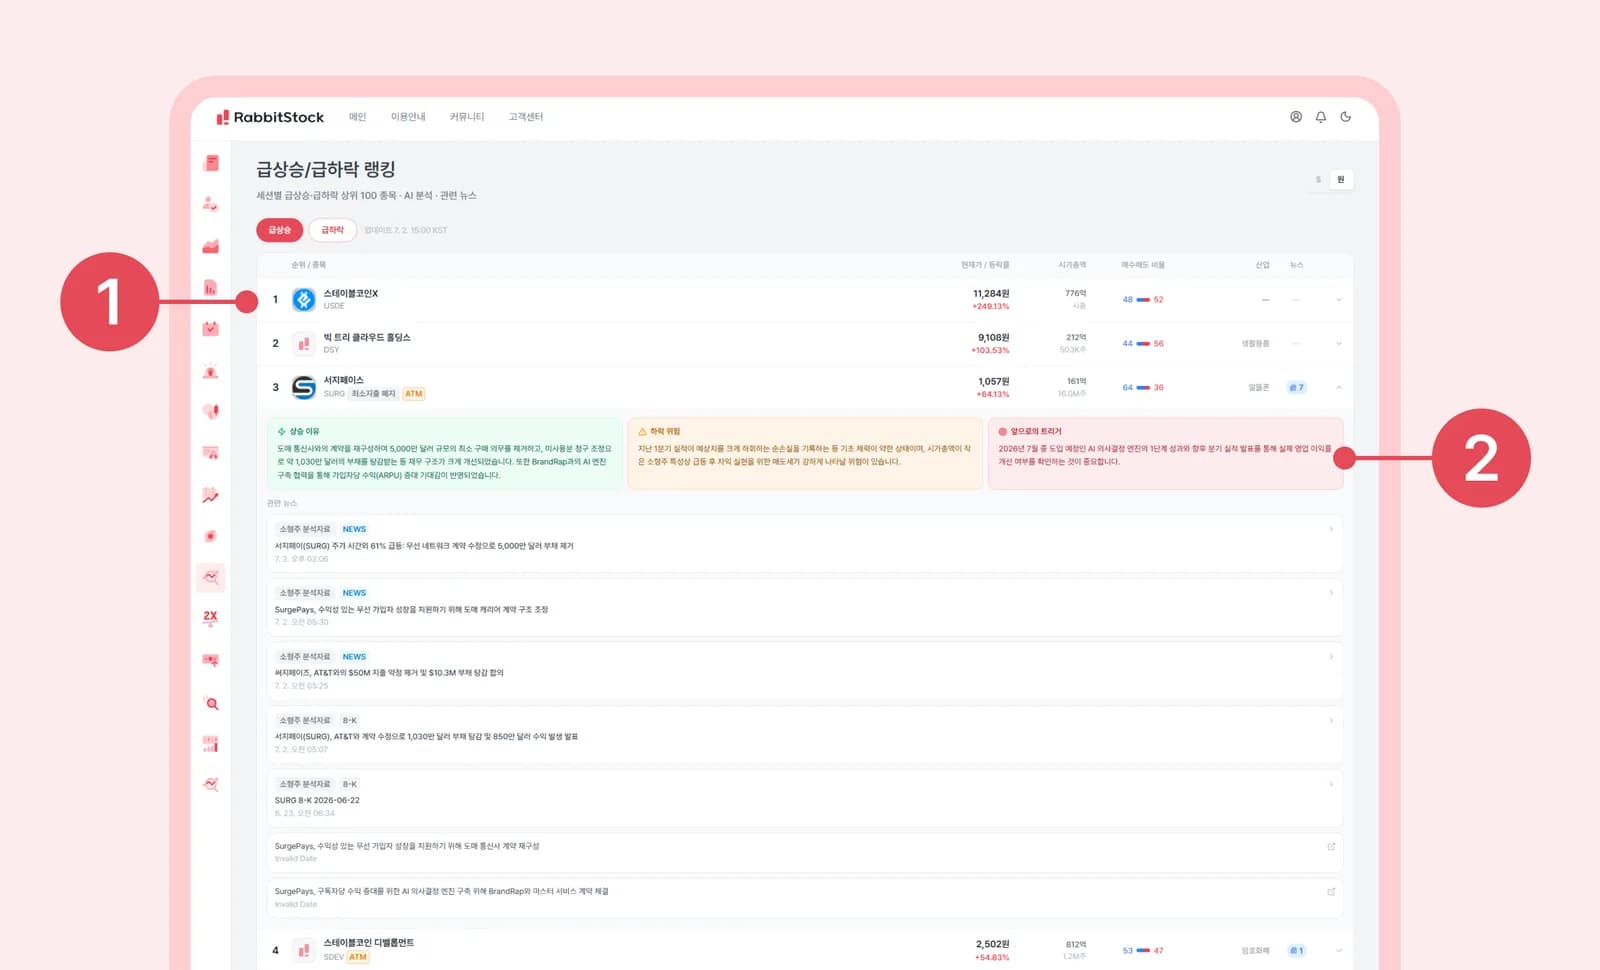
Task: Open the 2X leveraged sidebar item
Action: tap(210, 617)
